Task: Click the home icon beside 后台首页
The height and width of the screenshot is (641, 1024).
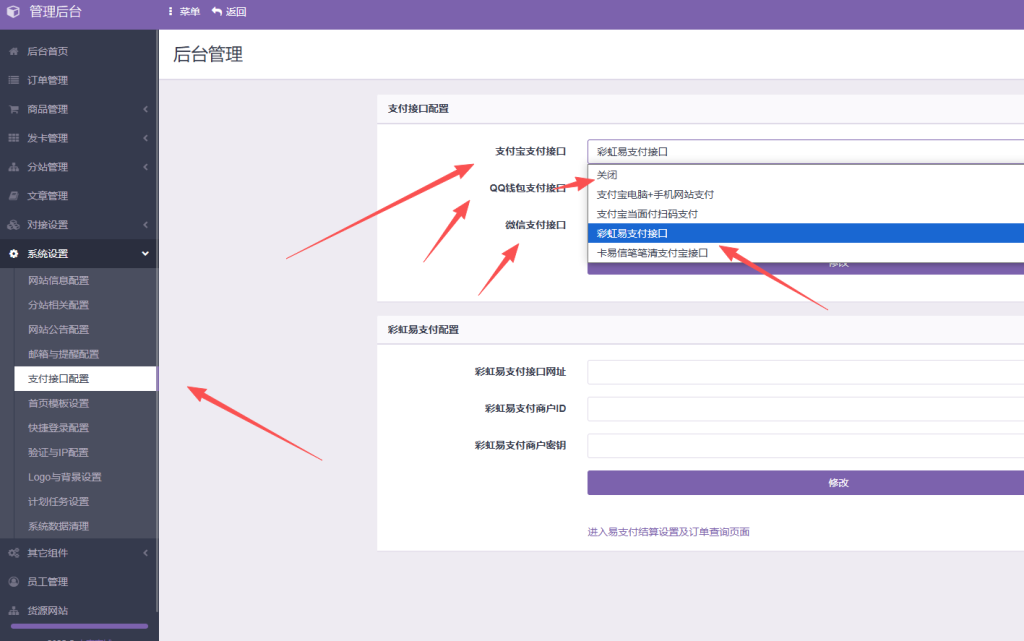Action: pyautogui.click(x=14, y=51)
